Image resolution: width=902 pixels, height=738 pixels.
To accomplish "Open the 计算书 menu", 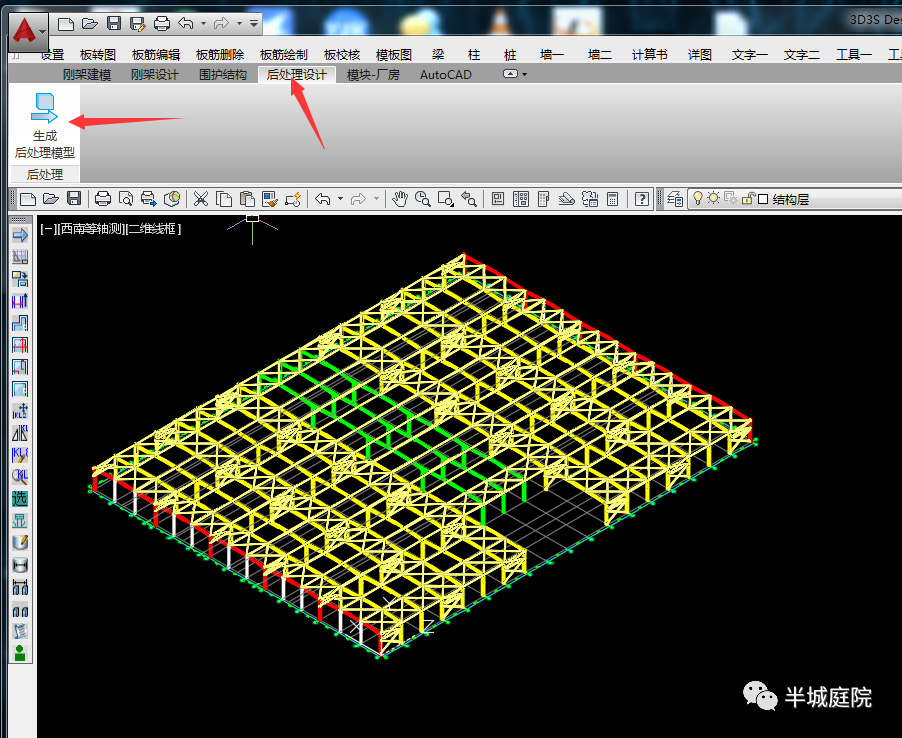I will [649, 55].
